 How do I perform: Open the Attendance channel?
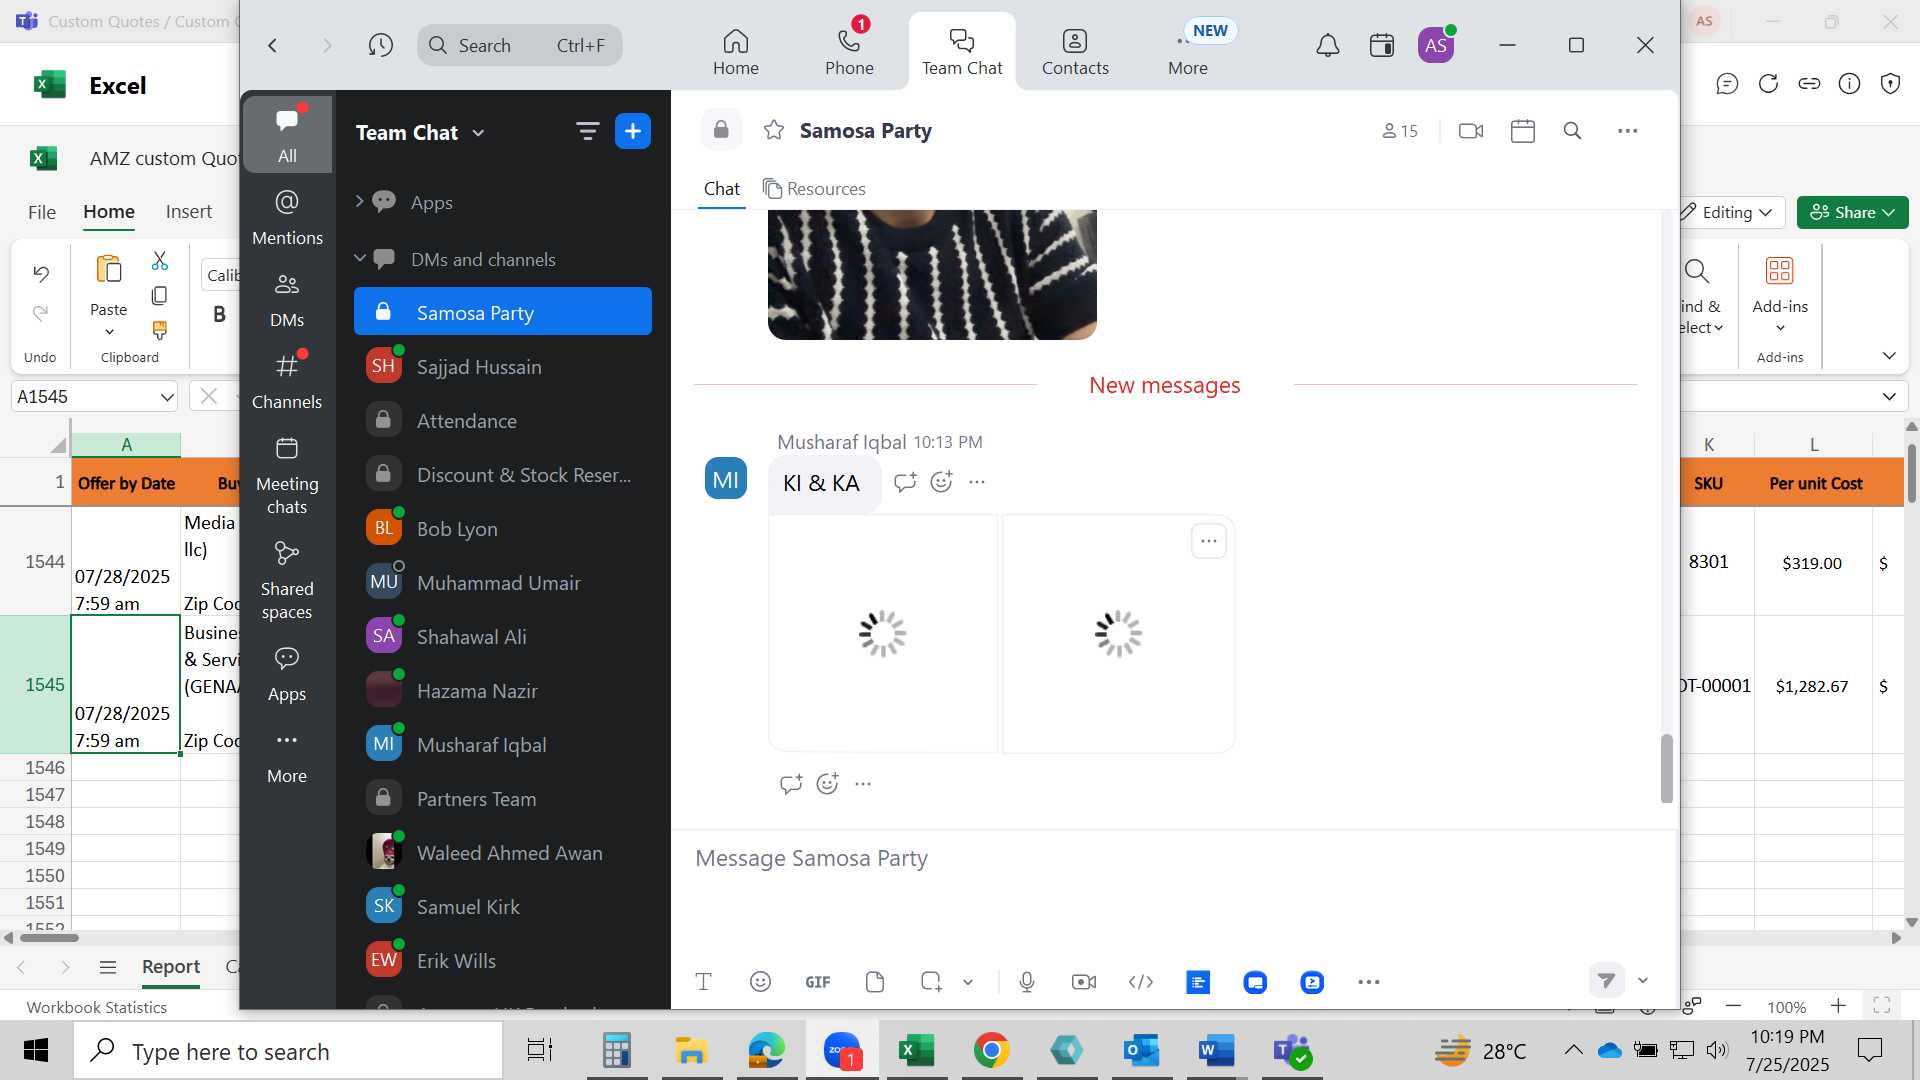503,421
